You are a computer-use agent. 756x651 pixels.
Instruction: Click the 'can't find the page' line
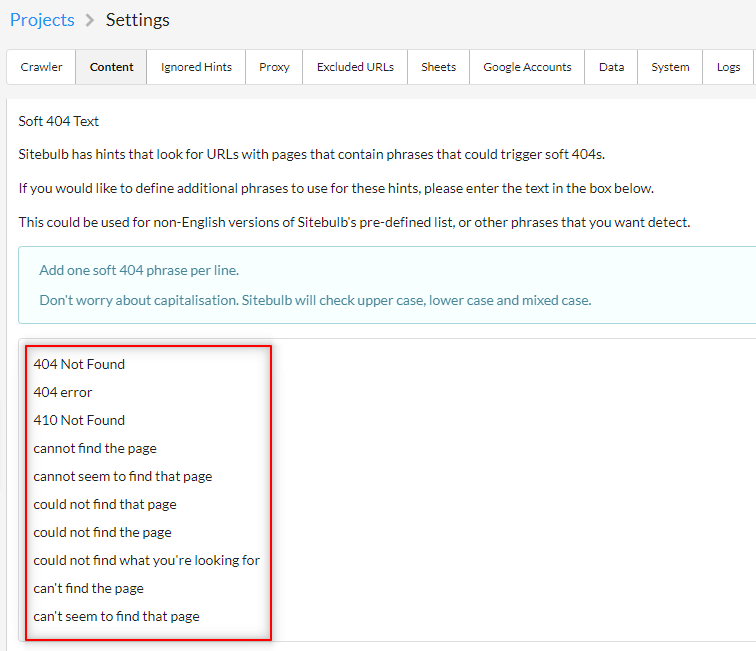point(89,588)
